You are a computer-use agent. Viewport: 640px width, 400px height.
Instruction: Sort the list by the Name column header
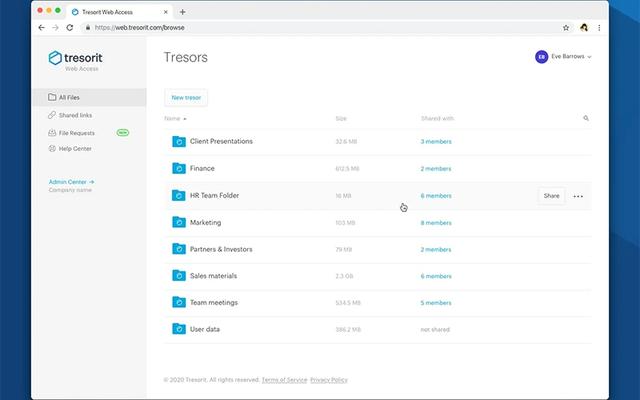pos(174,118)
